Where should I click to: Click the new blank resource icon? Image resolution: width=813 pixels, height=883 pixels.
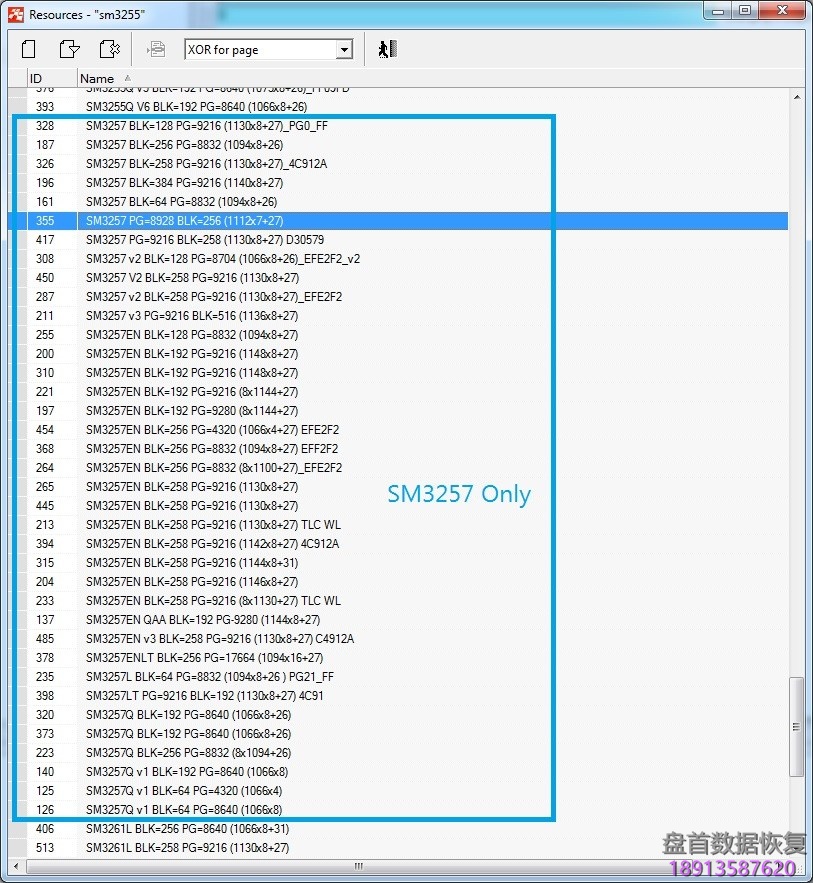pyautogui.click(x=29, y=49)
